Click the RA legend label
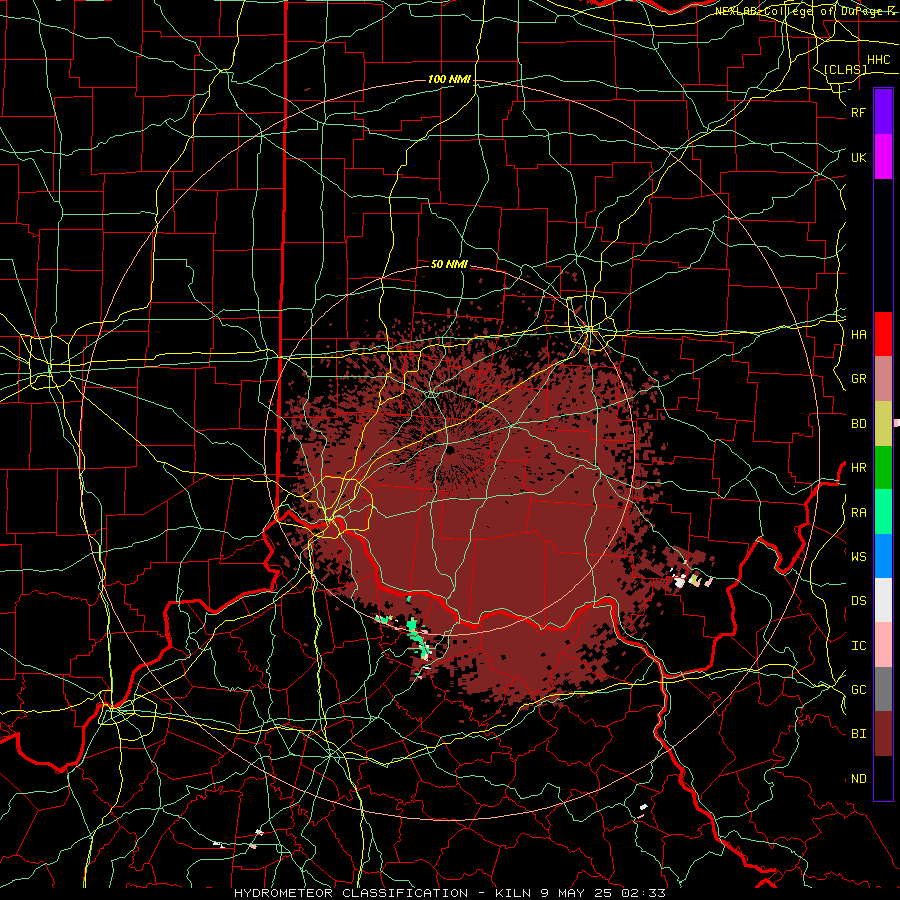 click(x=858, y=513)
